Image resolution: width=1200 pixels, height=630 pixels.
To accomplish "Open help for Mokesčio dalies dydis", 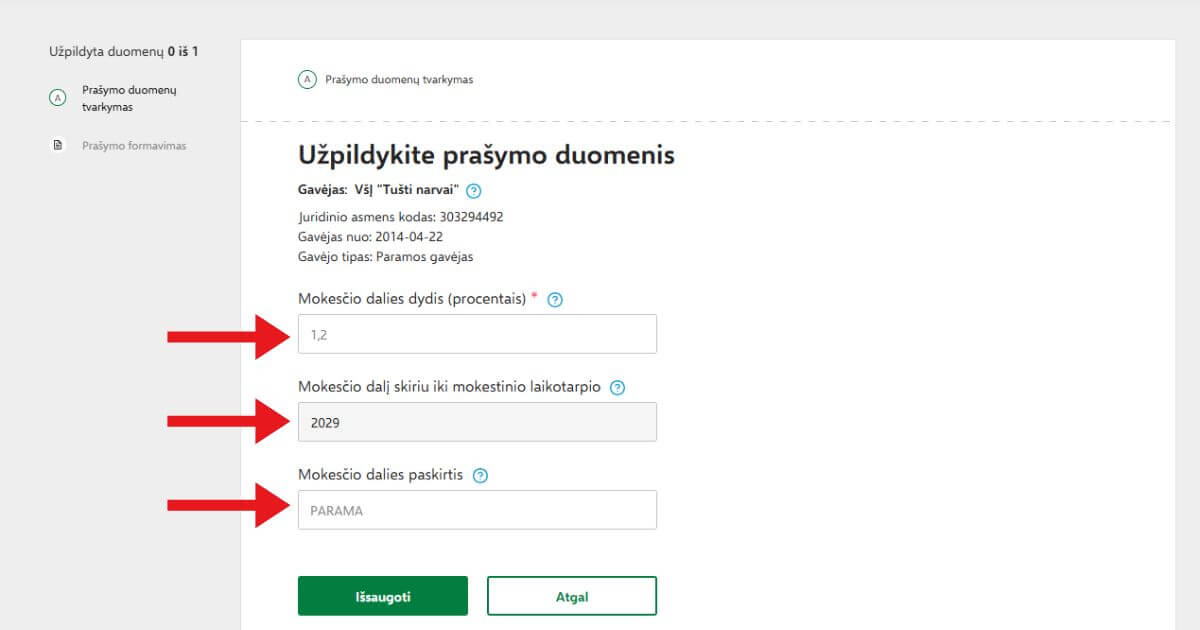I will tap(556, 299).
